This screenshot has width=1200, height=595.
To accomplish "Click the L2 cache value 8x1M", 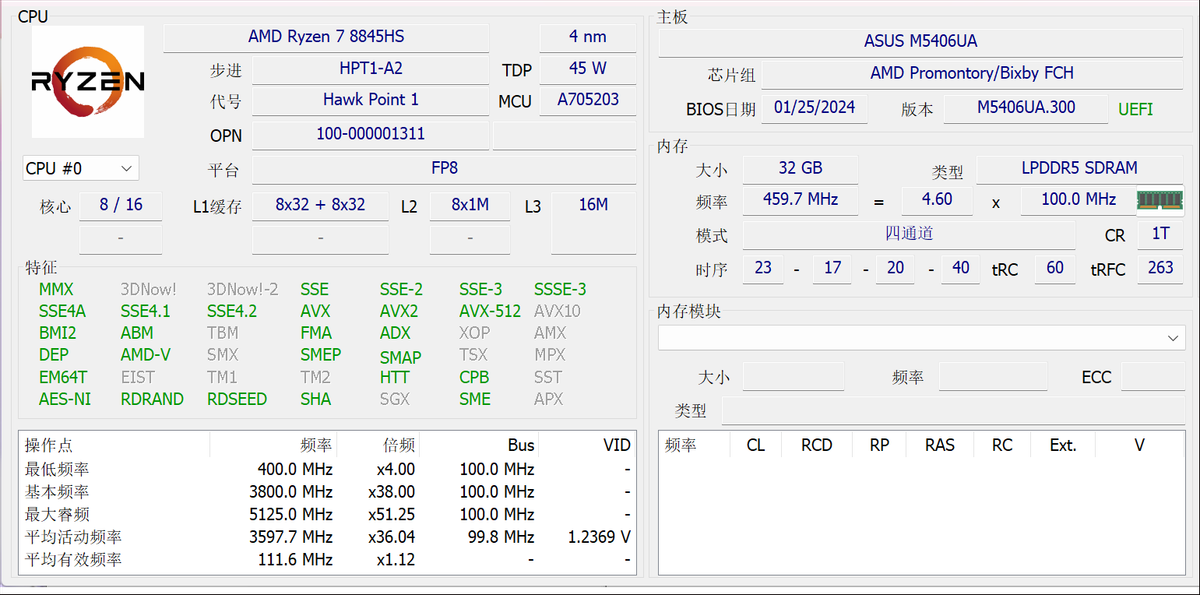I will (470, 205).
